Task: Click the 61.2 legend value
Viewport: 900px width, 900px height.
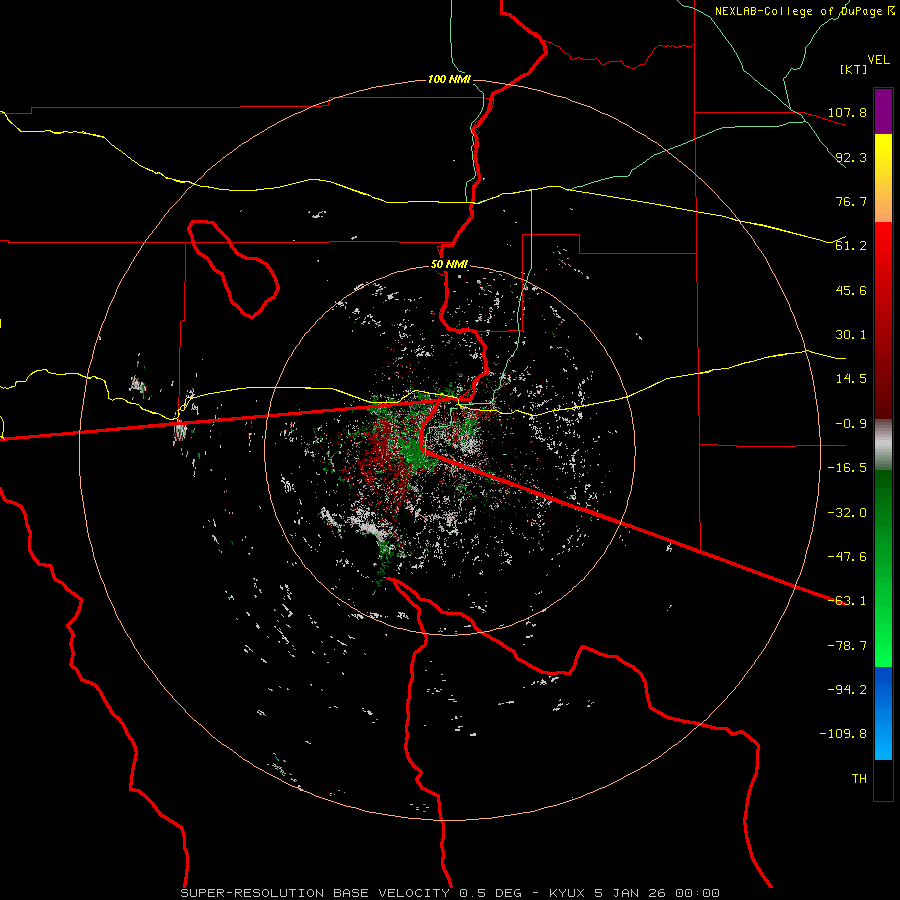Action: [851, 246]
